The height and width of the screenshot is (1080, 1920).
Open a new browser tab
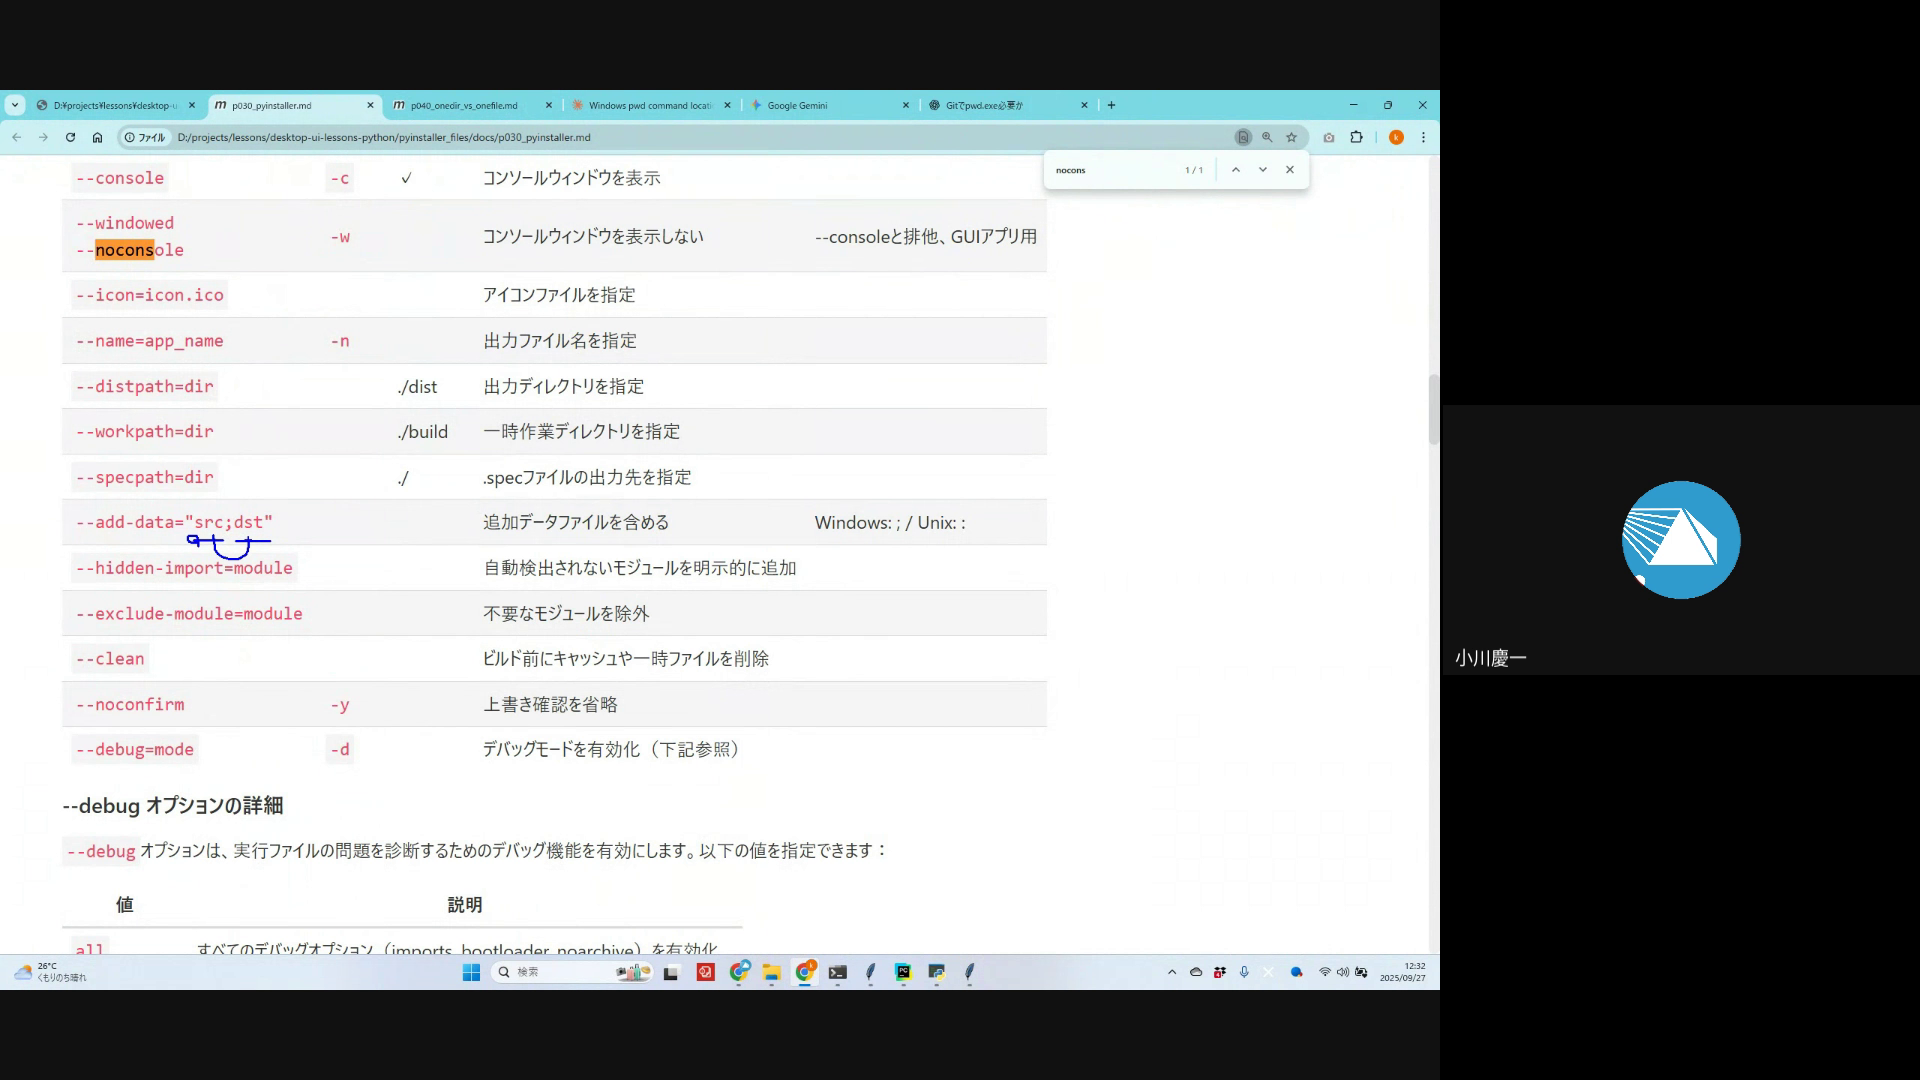[1111, 105]
